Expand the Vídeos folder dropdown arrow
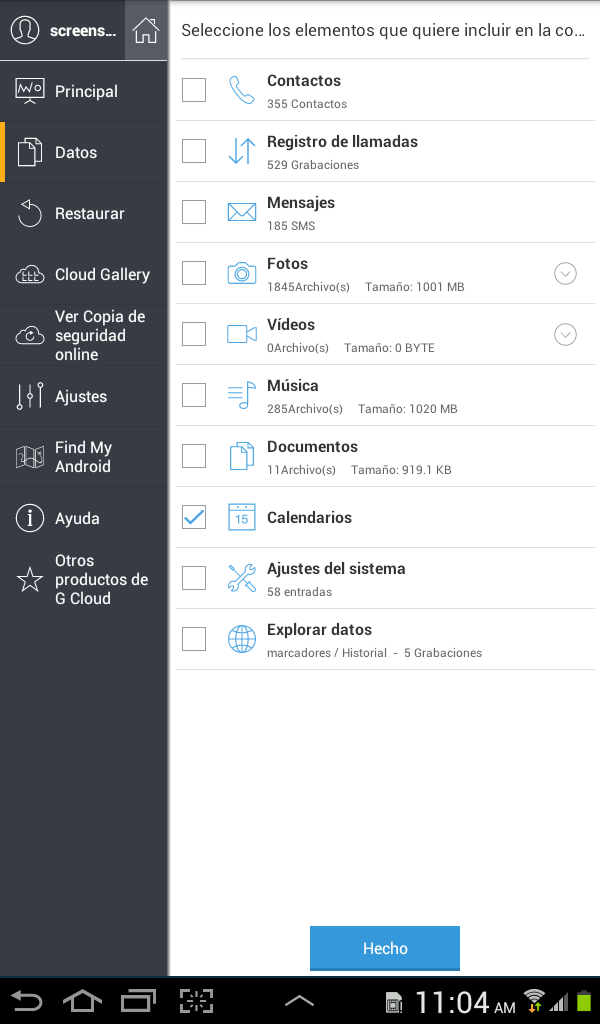The height and width of the screenshot is (1024, 600). click(x=565, y=335)
